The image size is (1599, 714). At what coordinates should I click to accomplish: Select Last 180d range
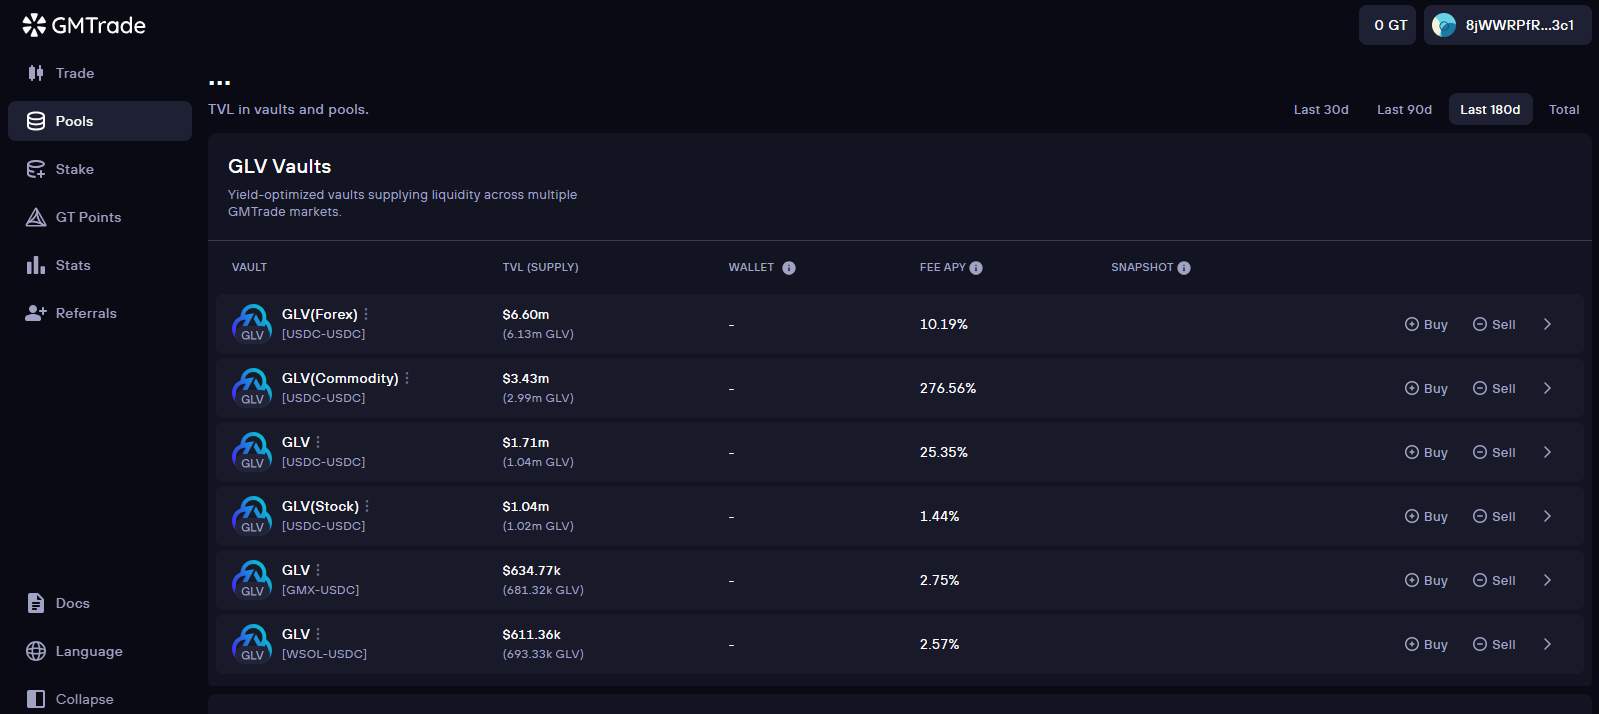[1490, 109]
